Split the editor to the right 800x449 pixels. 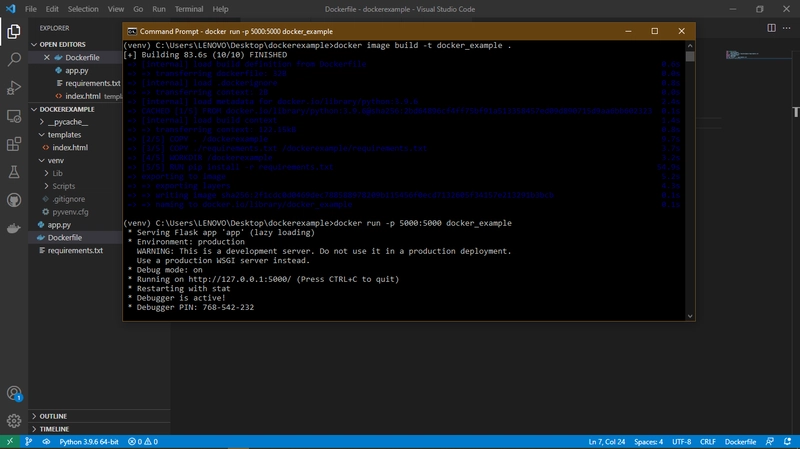click(771, 28)
